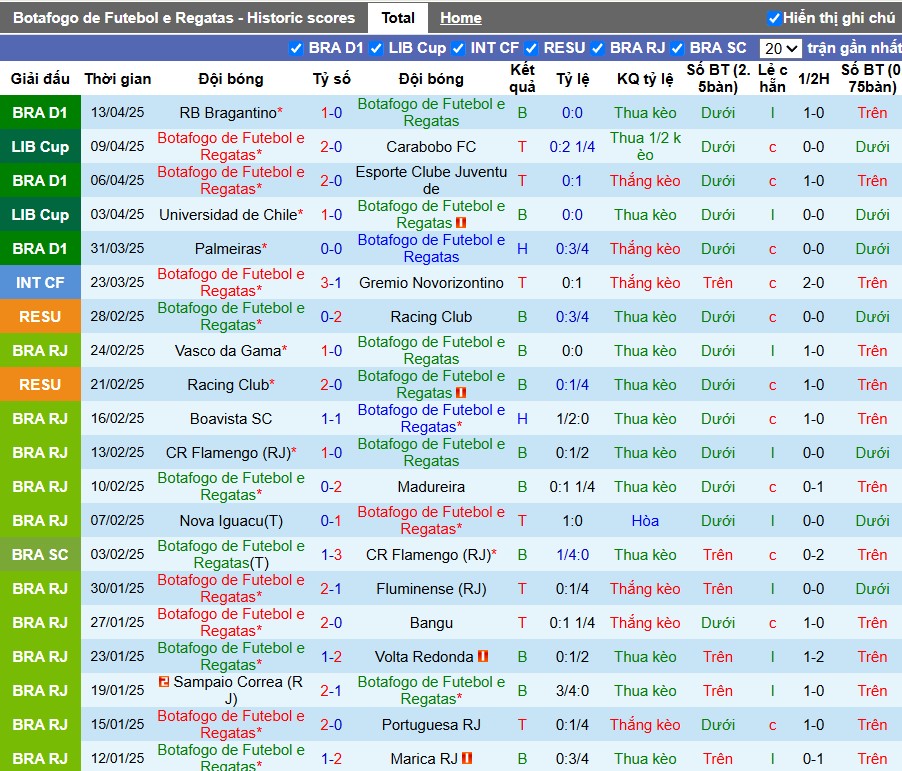The width and height of the screenshot is (902, 771).
Task: Uncheck the BRA D1 filter checkbox
Action: (296, 48)
